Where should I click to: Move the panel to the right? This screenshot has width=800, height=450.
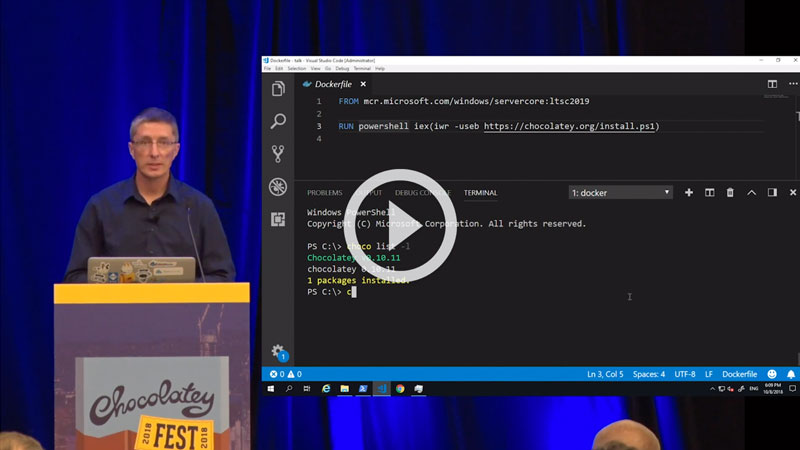click(772, 192)
